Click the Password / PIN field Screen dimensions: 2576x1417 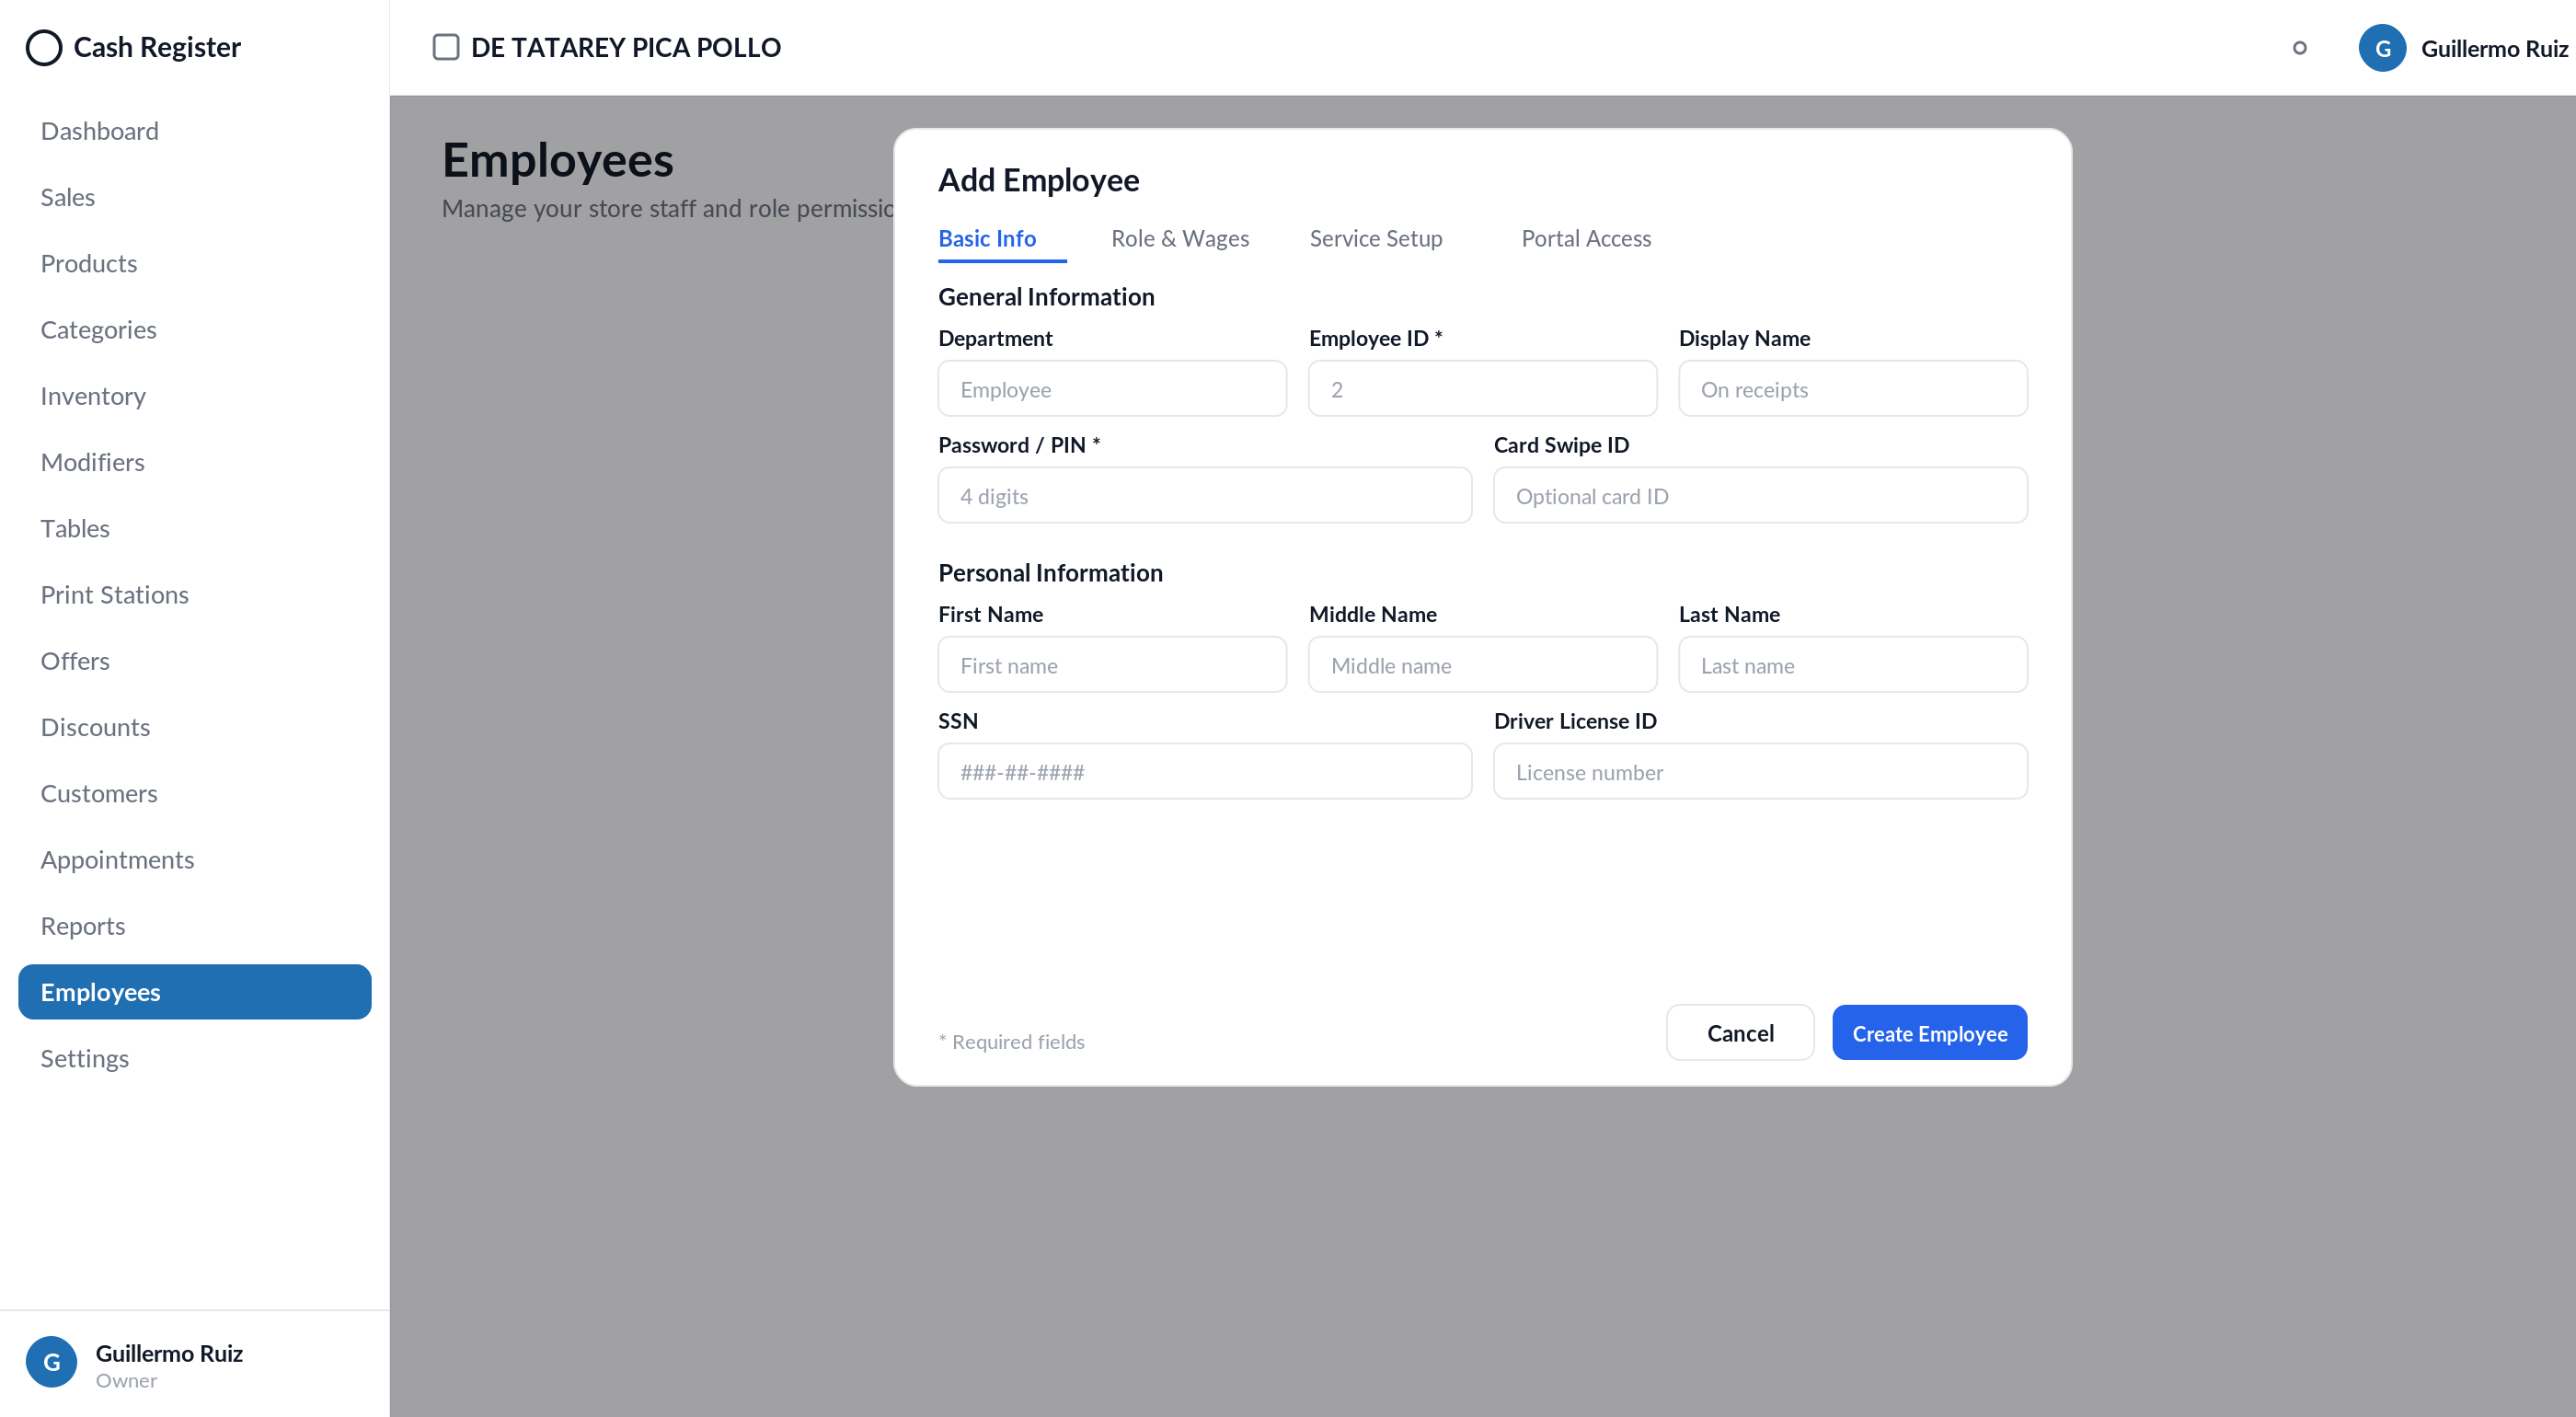tap(1205, 495)
